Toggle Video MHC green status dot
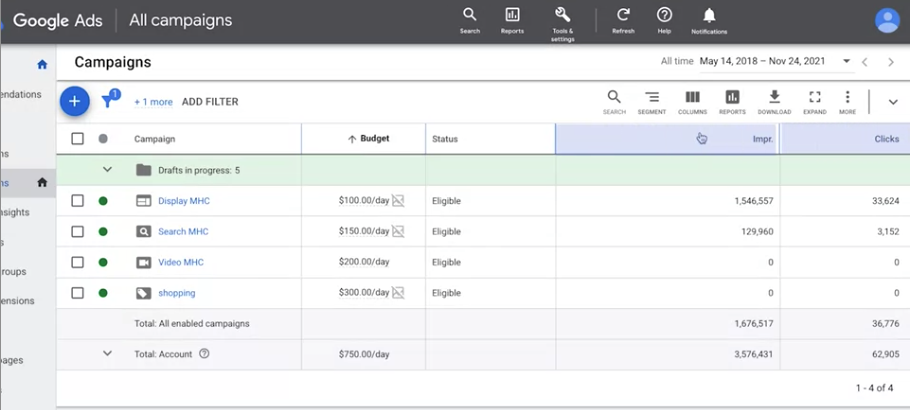Viewport: 910px width, 410px height. coord(103,262)
